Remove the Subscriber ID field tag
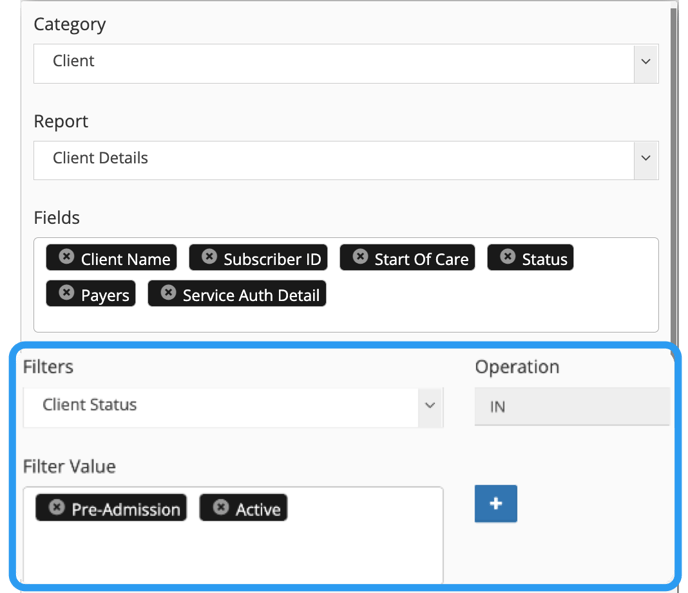The height and width of the screenshot is (593, 688). click(209, 256)
